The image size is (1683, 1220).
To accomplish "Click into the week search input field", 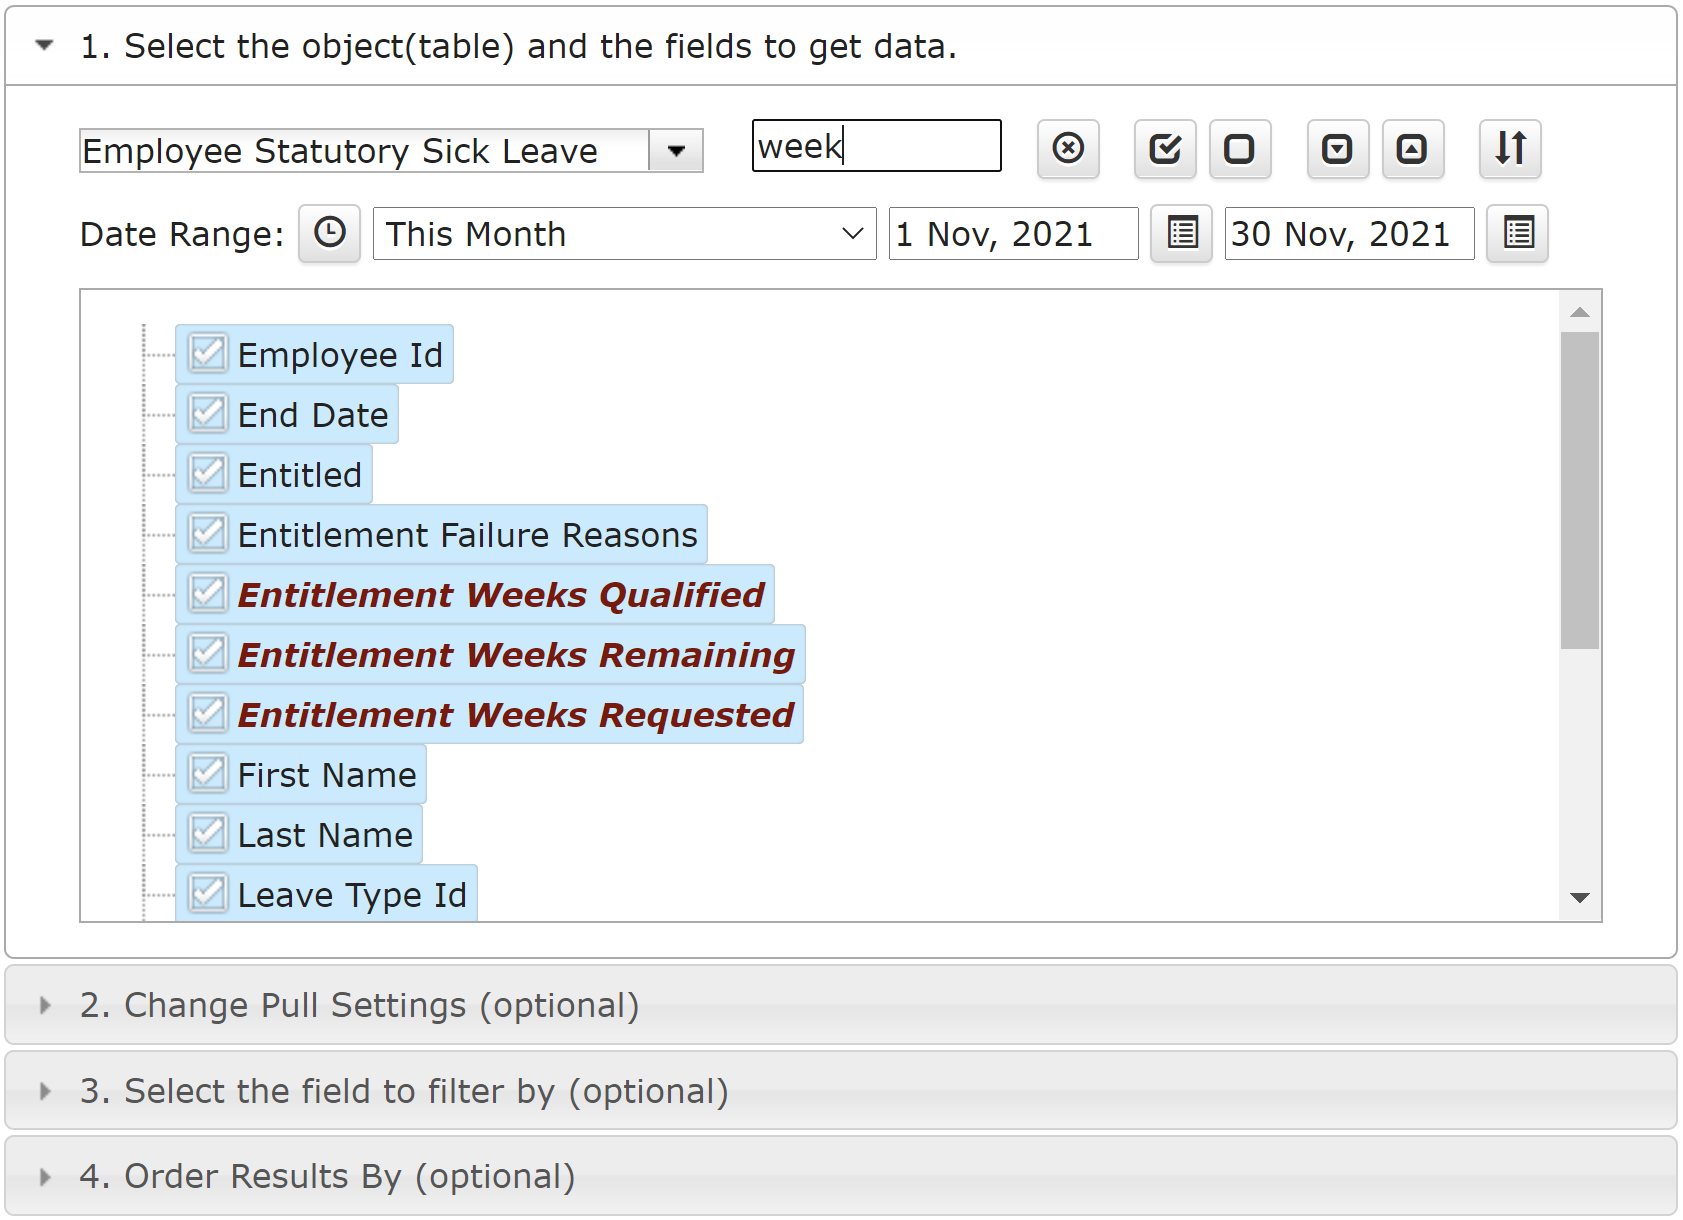I will [x=876, y=146].
